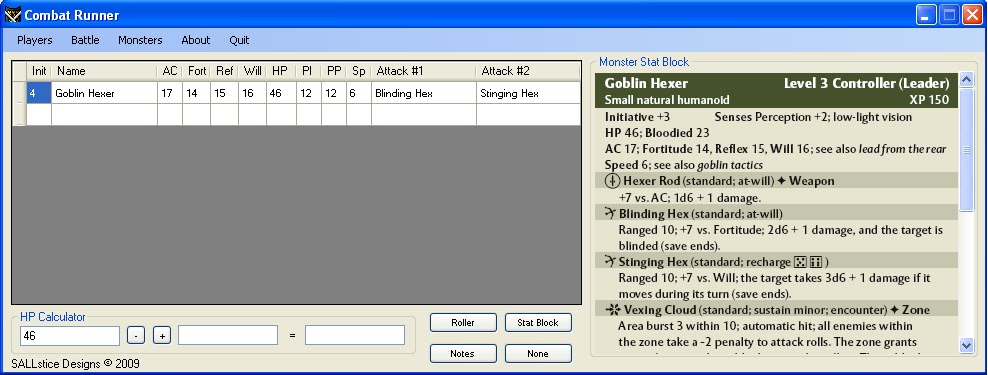Close the Combat Runner window

click(972, 15)
